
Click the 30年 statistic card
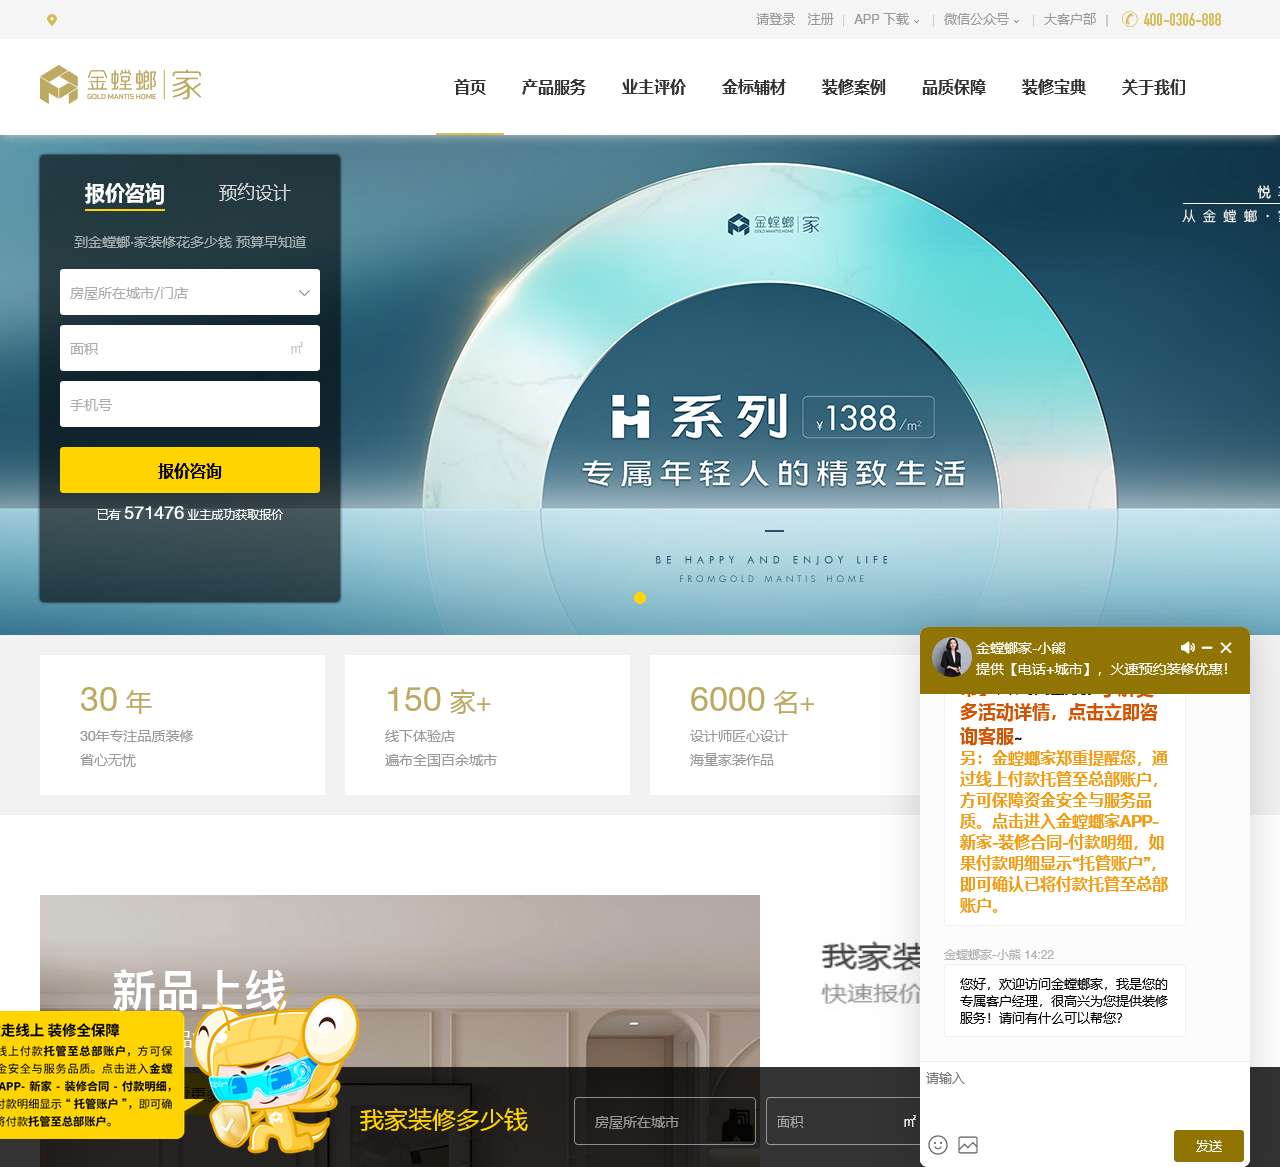point(182,725)
